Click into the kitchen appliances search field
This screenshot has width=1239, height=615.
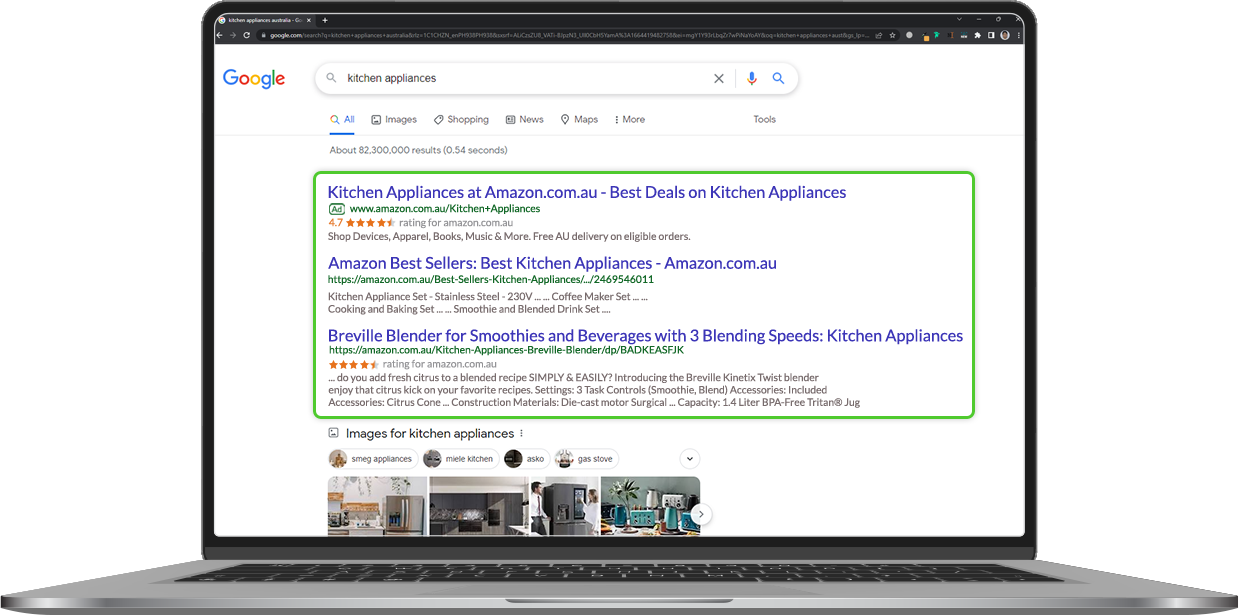point(520,78)
